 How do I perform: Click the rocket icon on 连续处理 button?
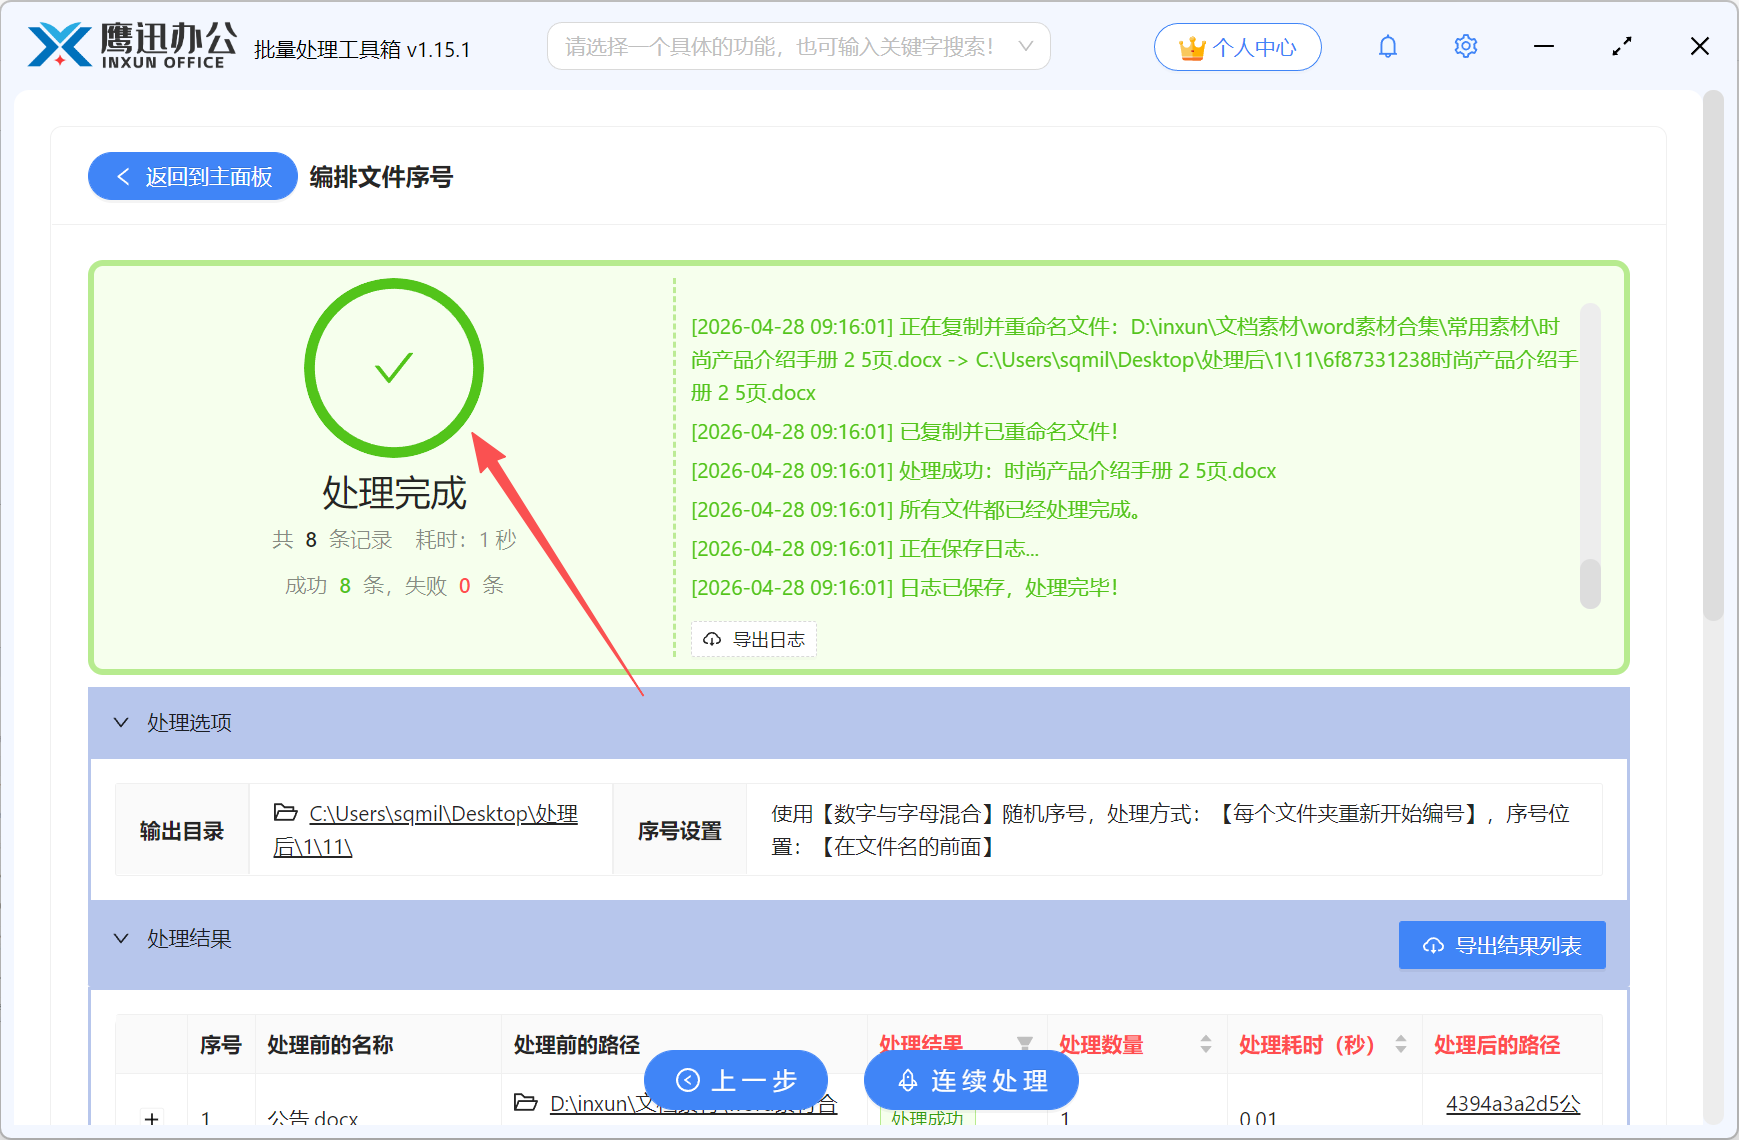pos(908,1080)
